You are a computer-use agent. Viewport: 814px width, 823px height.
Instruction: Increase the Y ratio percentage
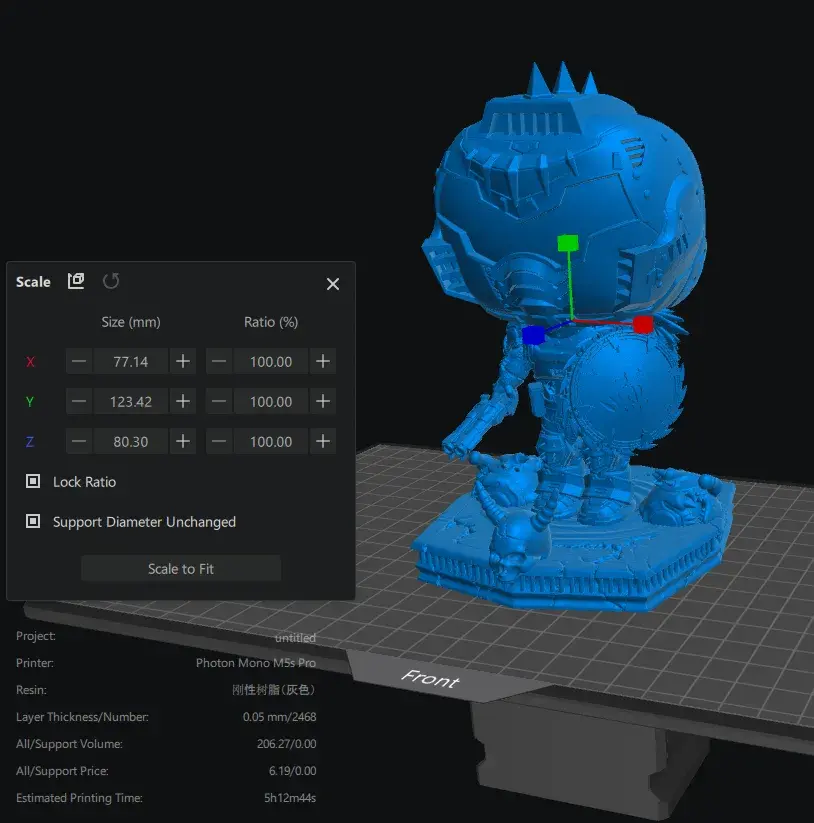[x=323, y=402]
